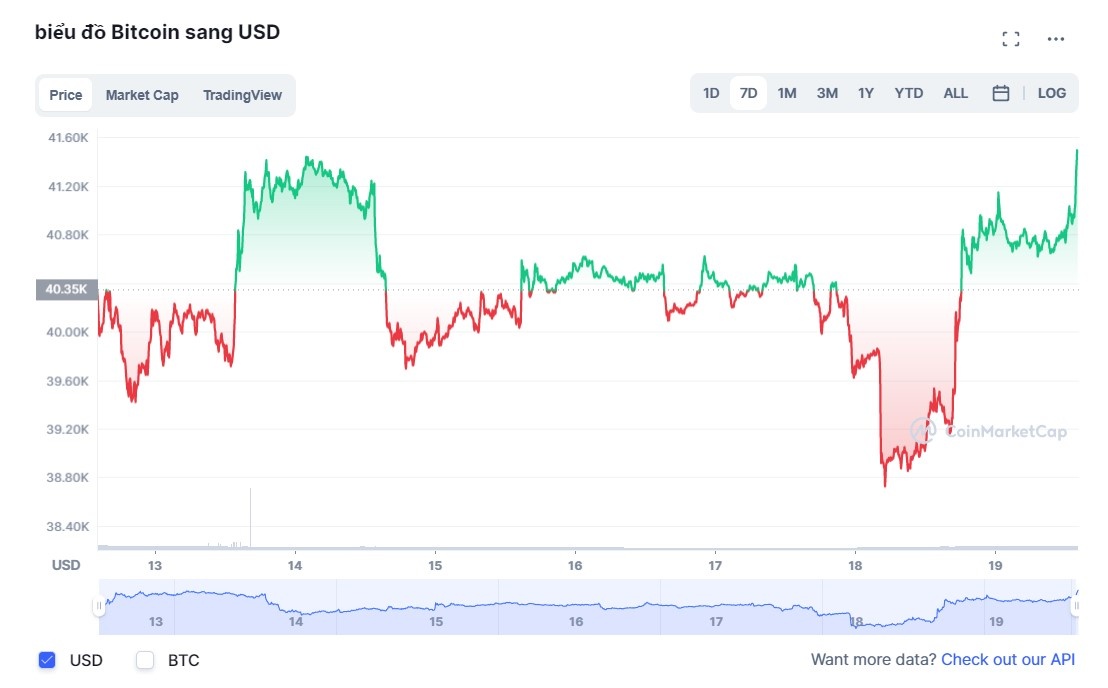The width and height of the screenshot is (1108, 688).
Task: Select the Price chart tab
Action: (x=65, y=94)
